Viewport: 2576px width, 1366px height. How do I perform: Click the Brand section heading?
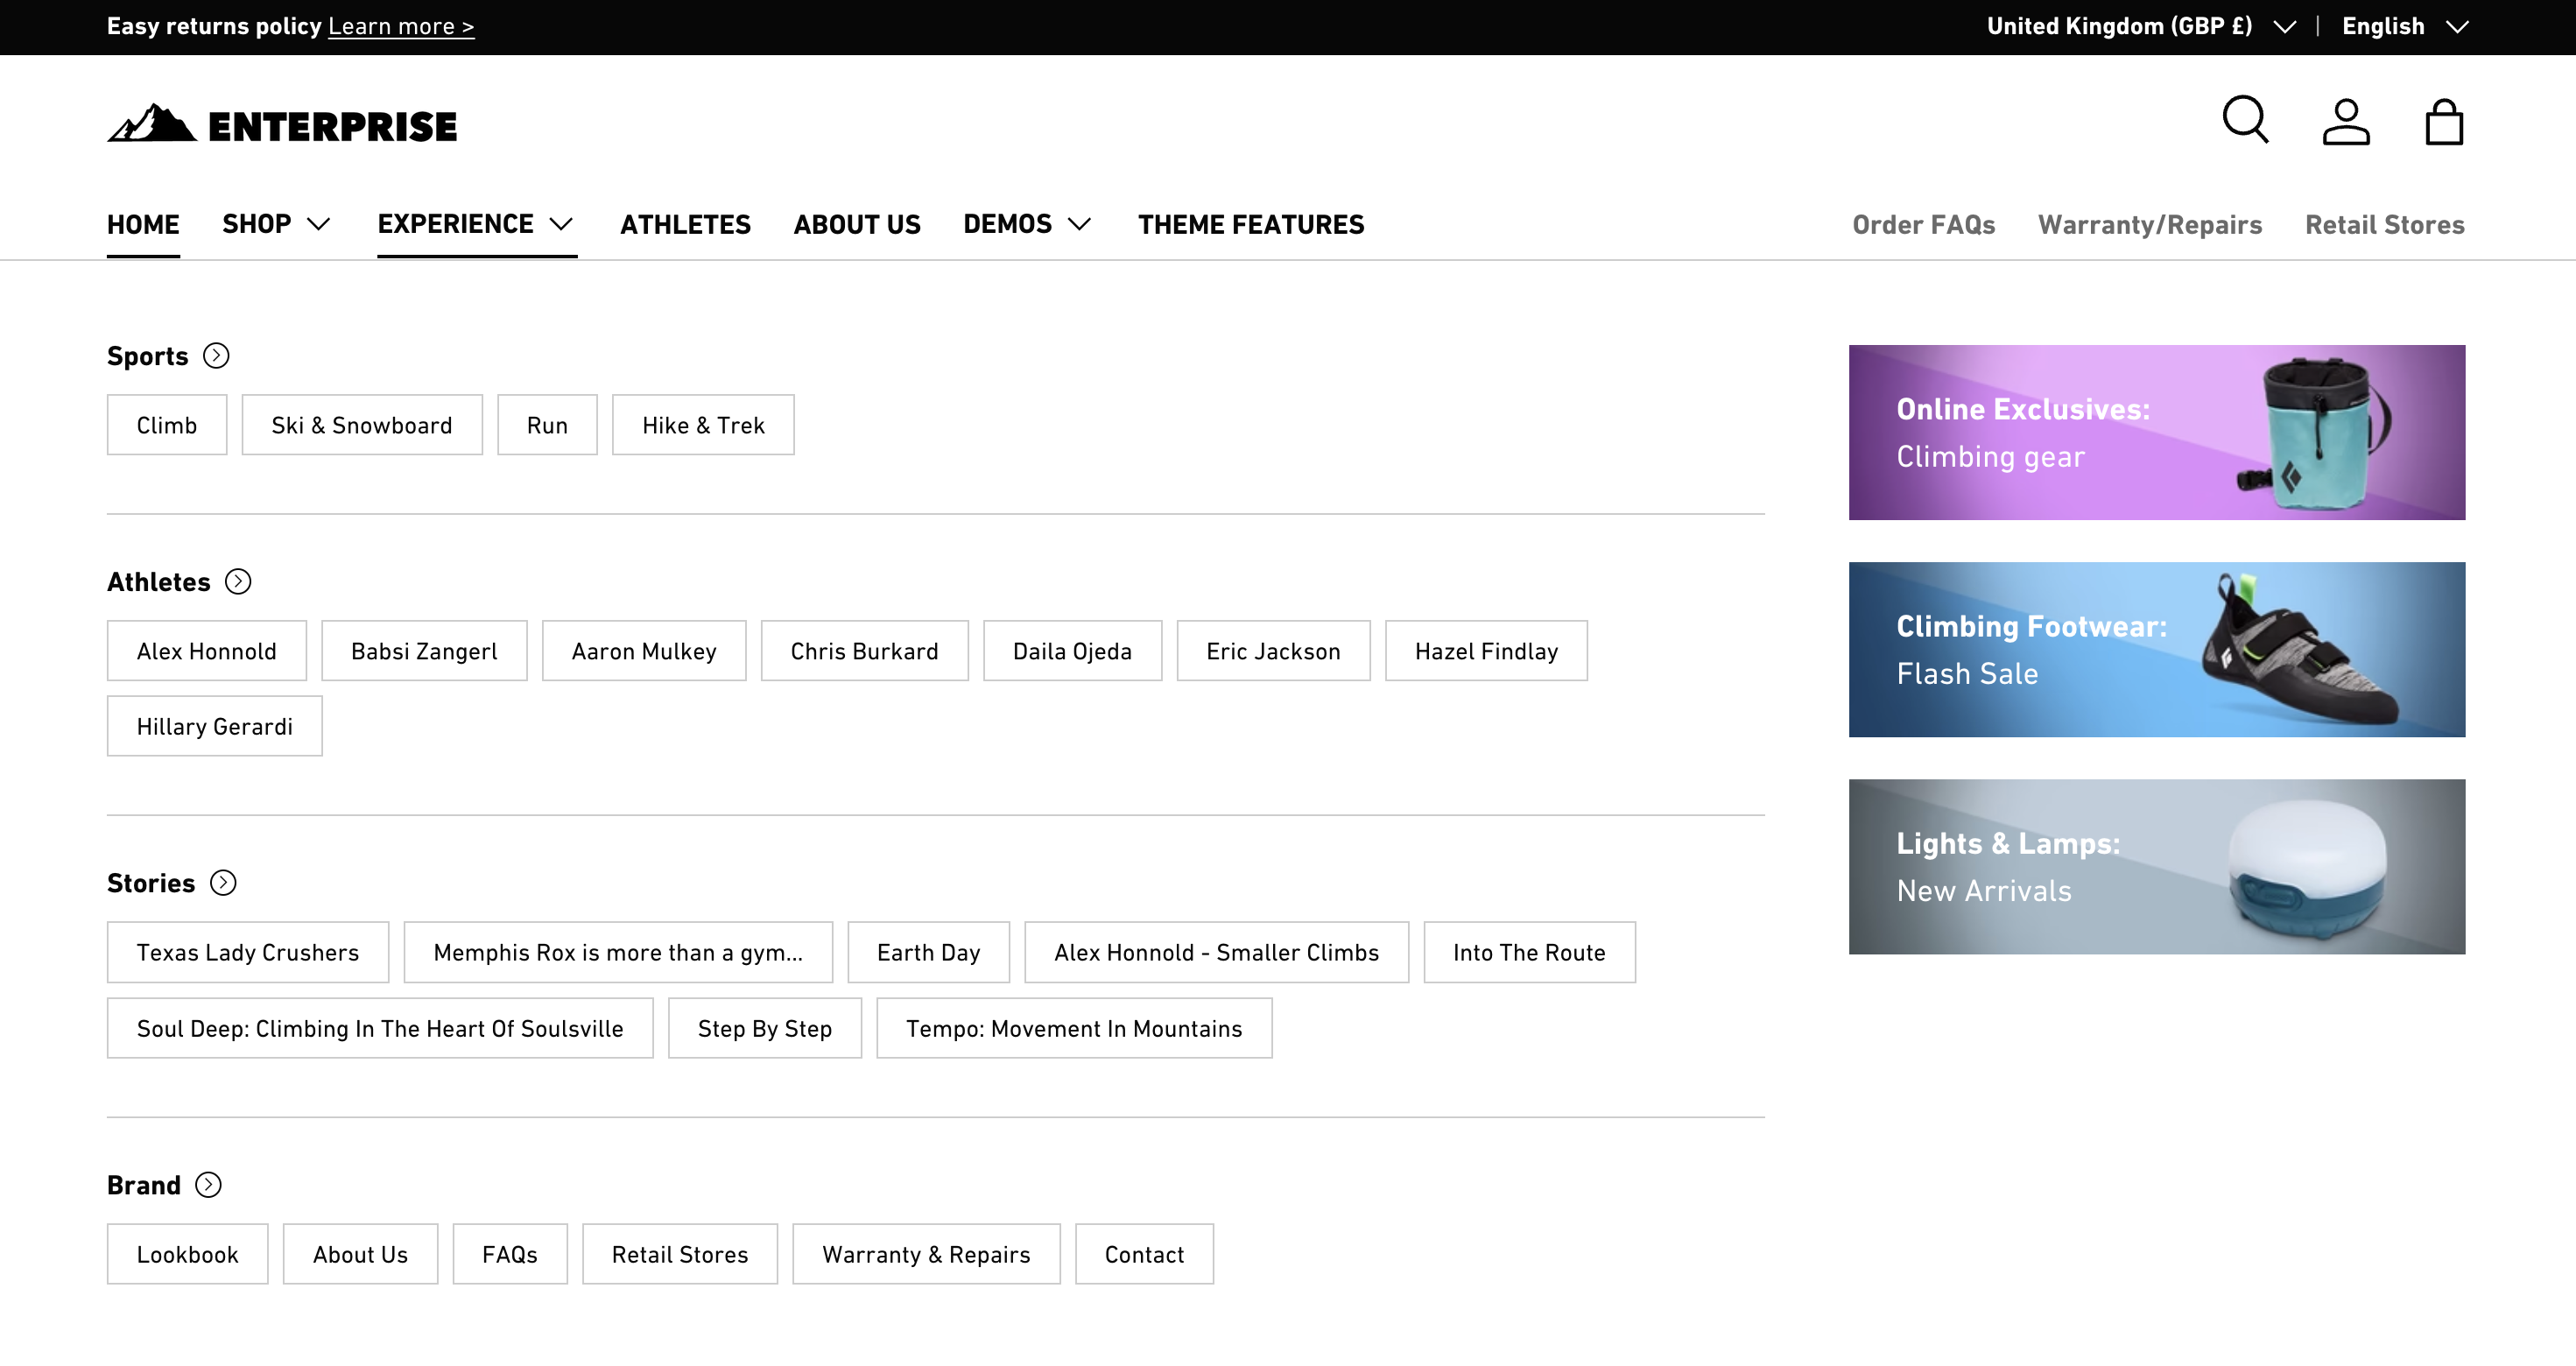tap(144, 1185)
